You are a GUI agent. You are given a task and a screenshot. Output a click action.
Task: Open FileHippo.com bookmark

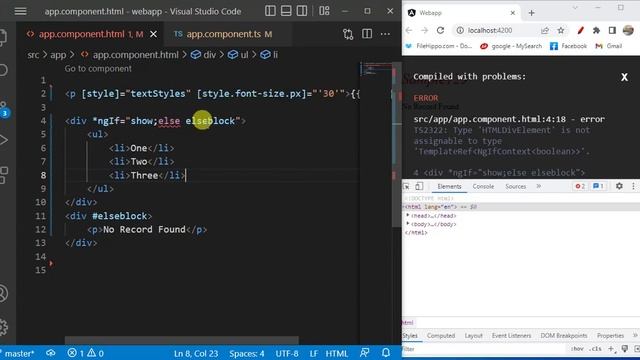point(438,46)
